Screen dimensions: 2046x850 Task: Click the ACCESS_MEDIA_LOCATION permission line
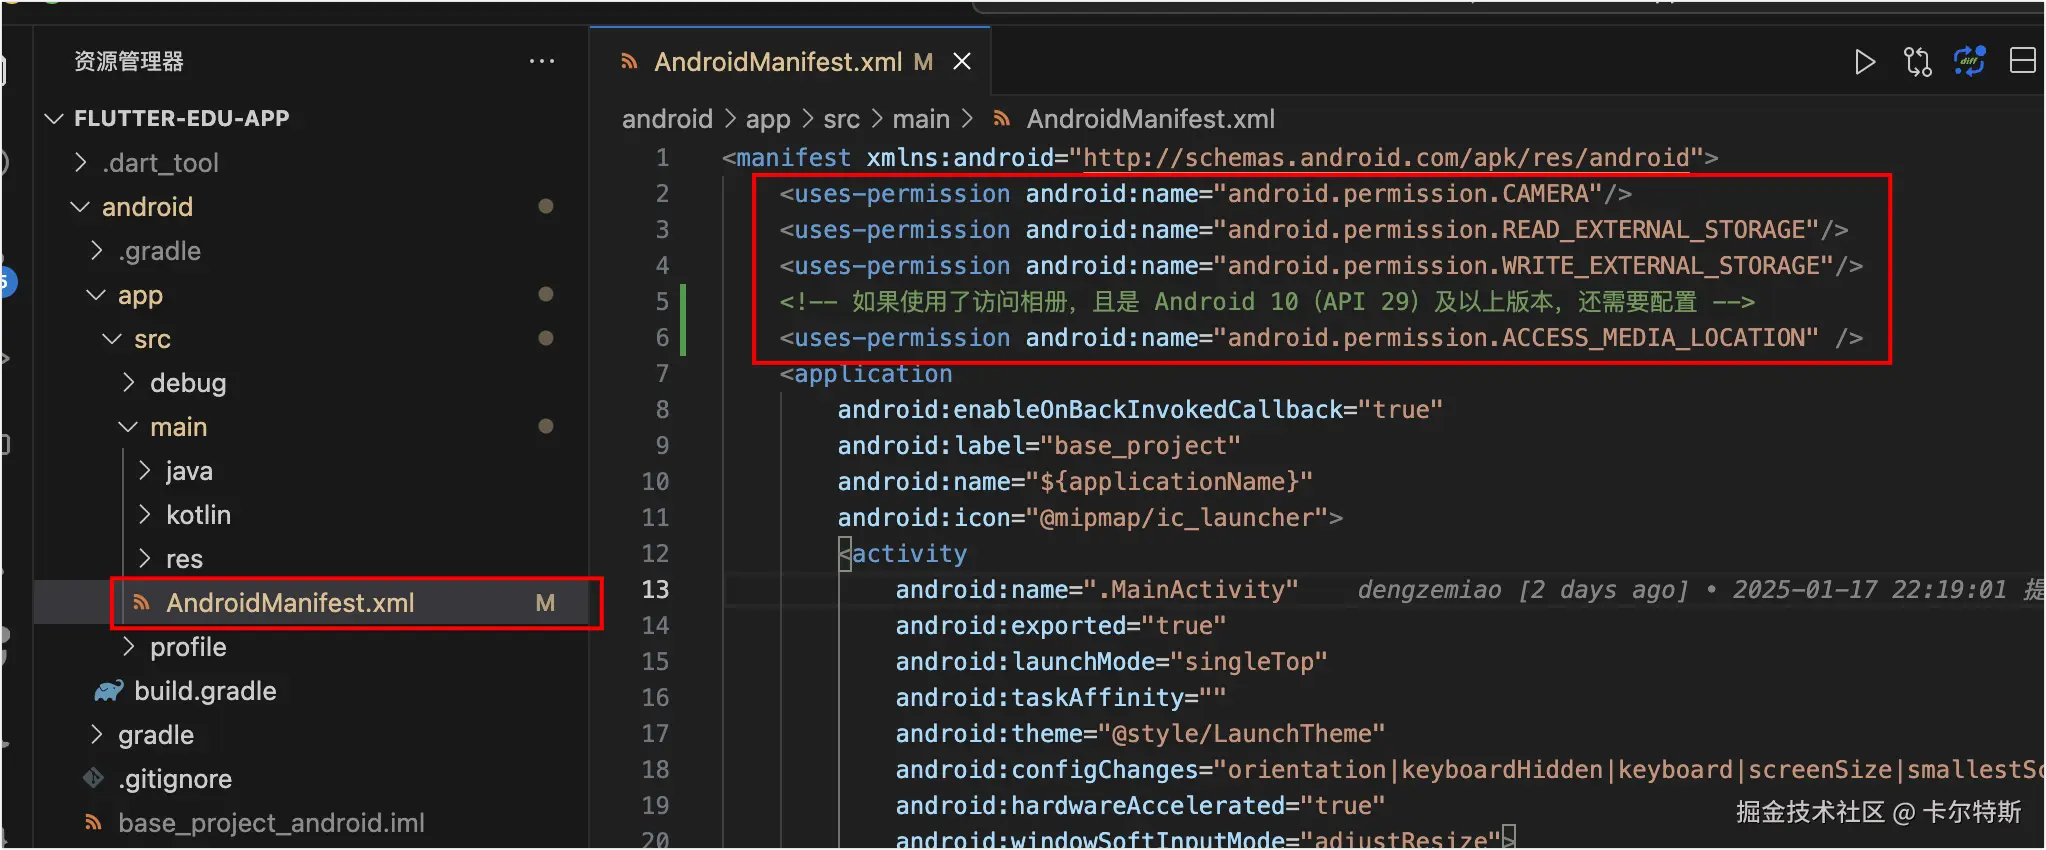(1321, 338)
